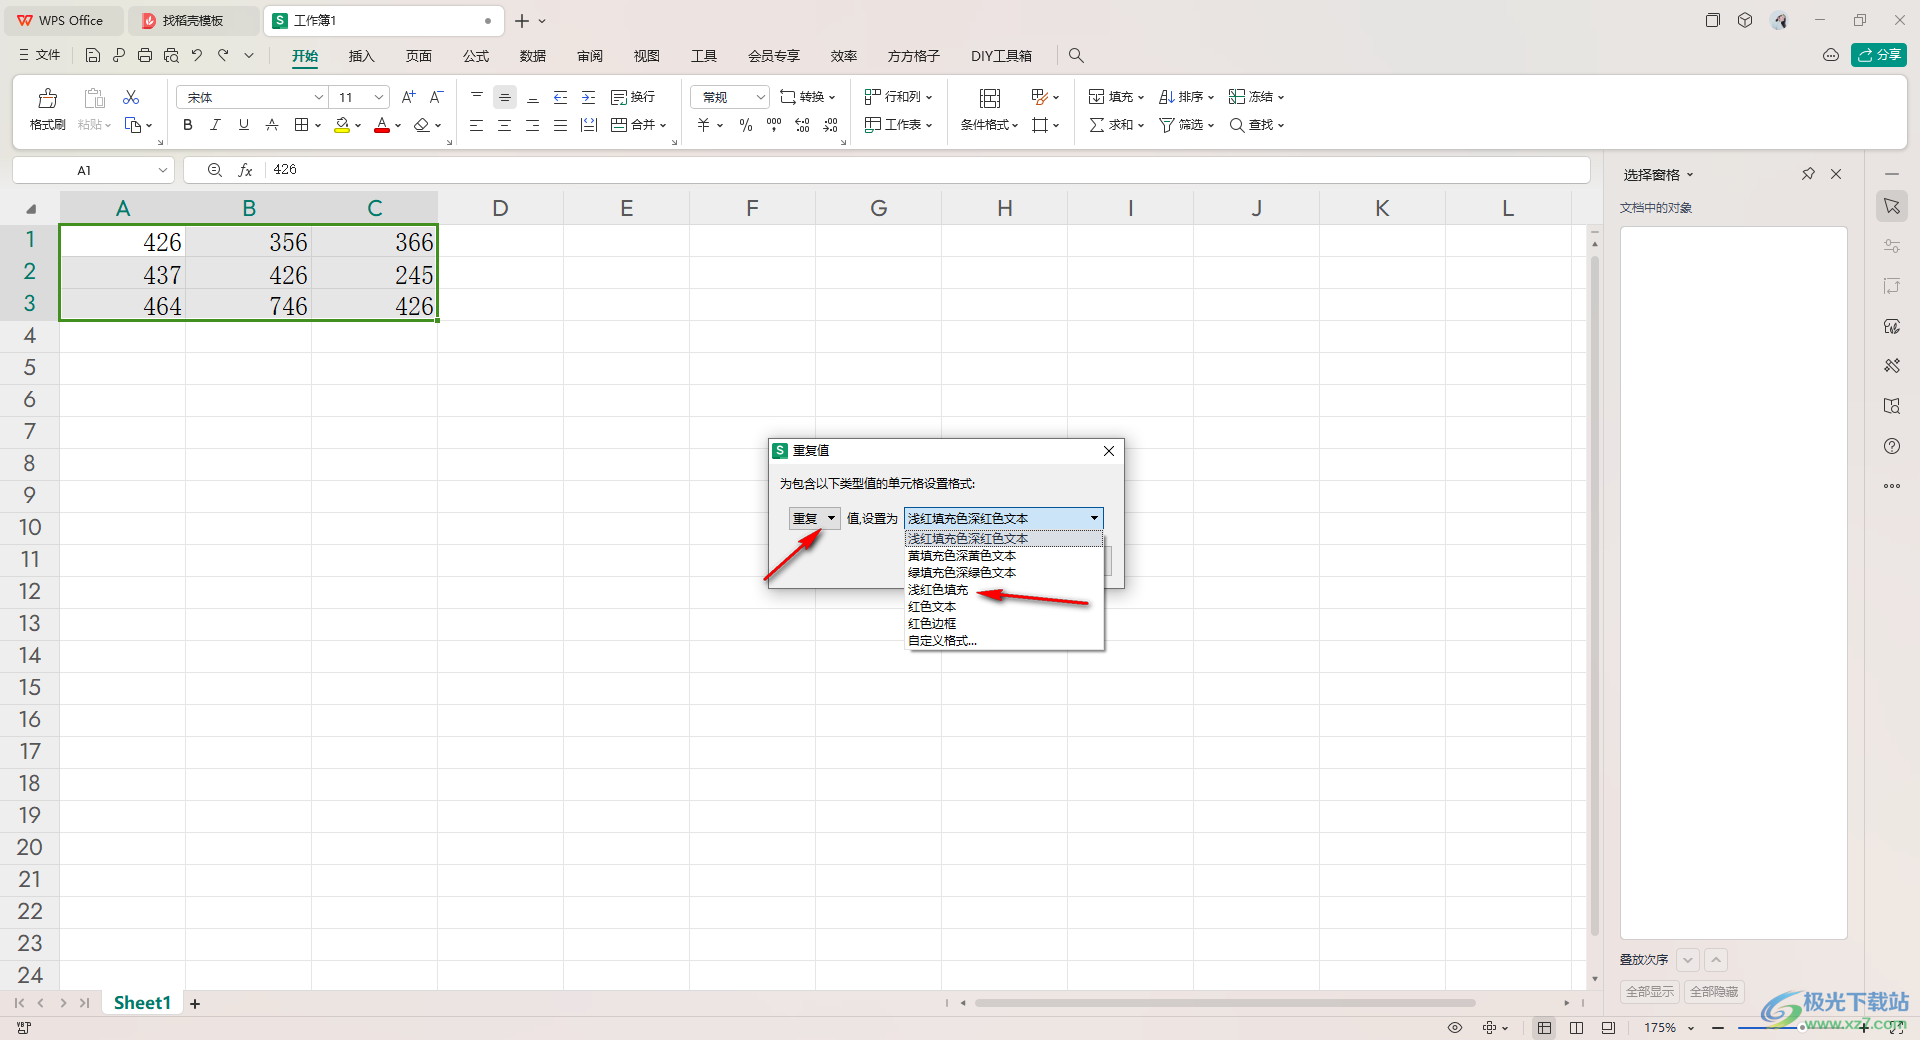
Task: Align text left in cell
Action: click(x=476, y=125)
